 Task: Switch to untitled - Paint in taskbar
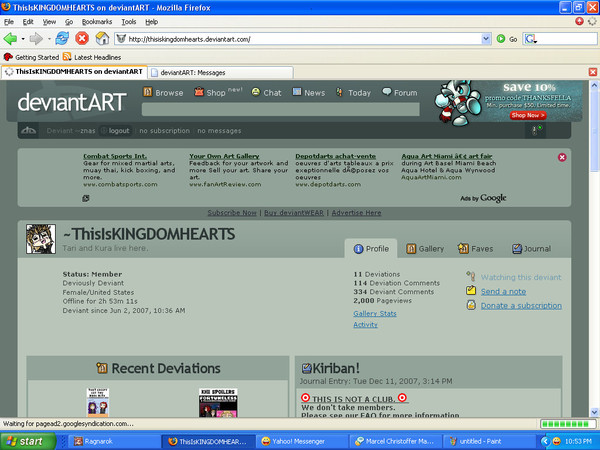[x=489, y=441]
